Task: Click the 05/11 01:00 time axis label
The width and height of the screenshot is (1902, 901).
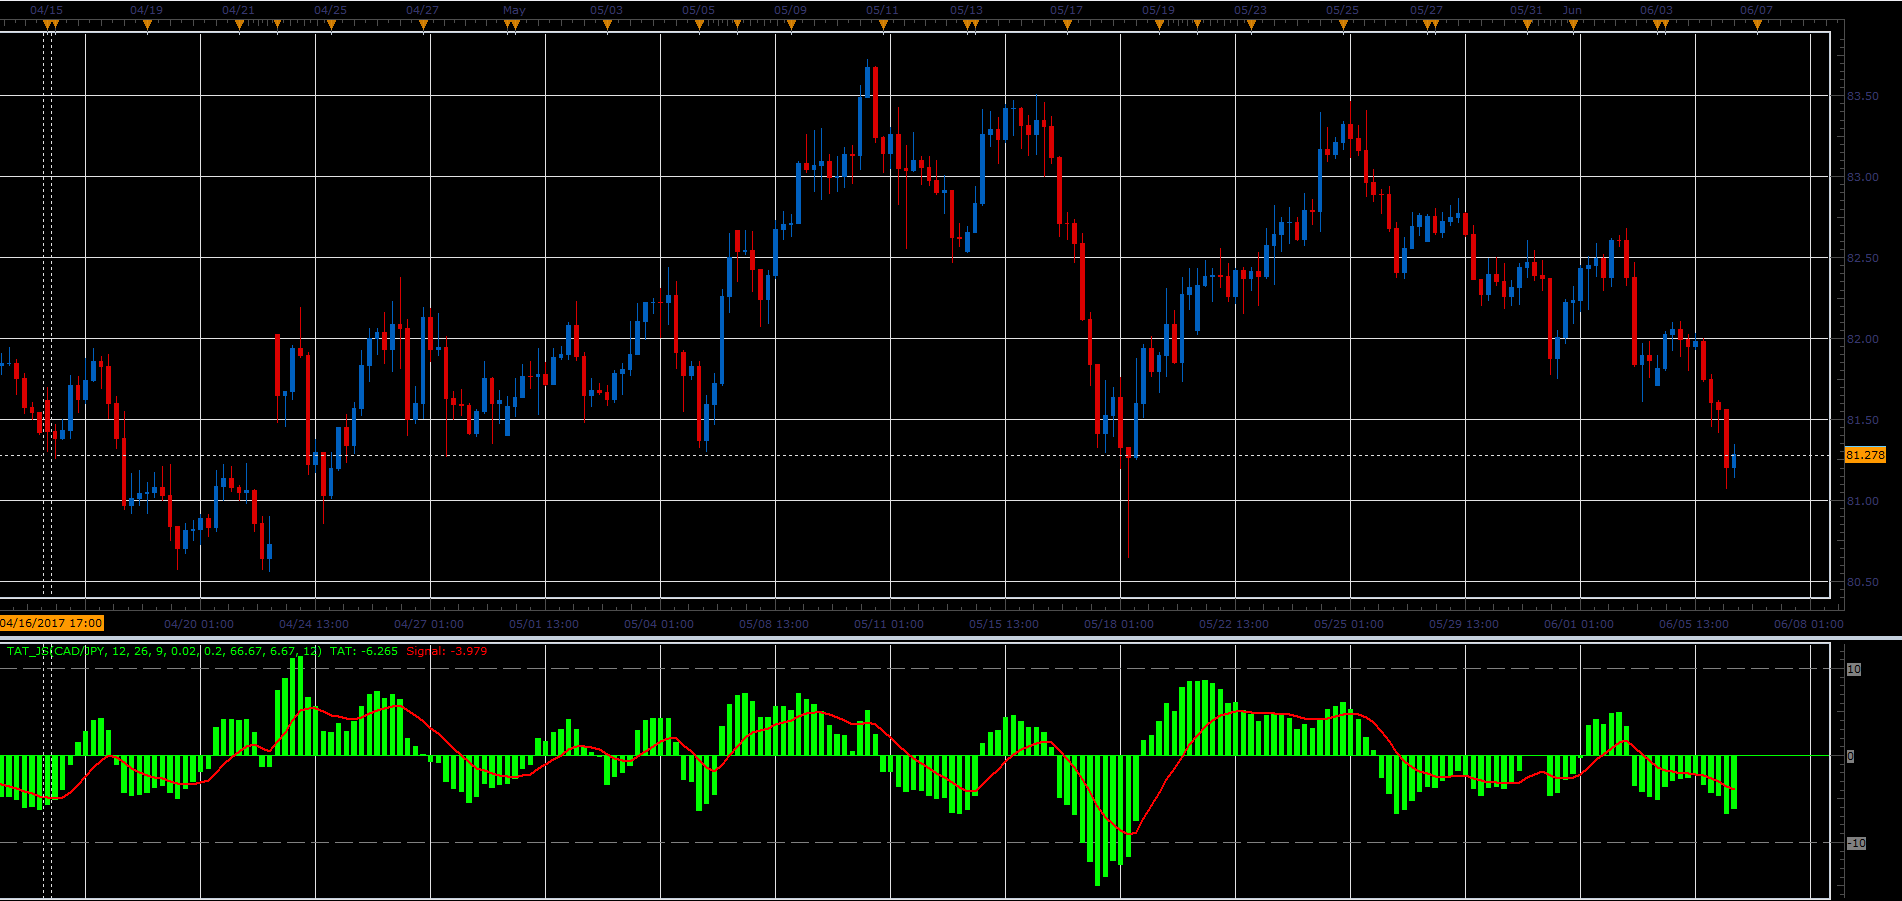Action: coord(889,624)
